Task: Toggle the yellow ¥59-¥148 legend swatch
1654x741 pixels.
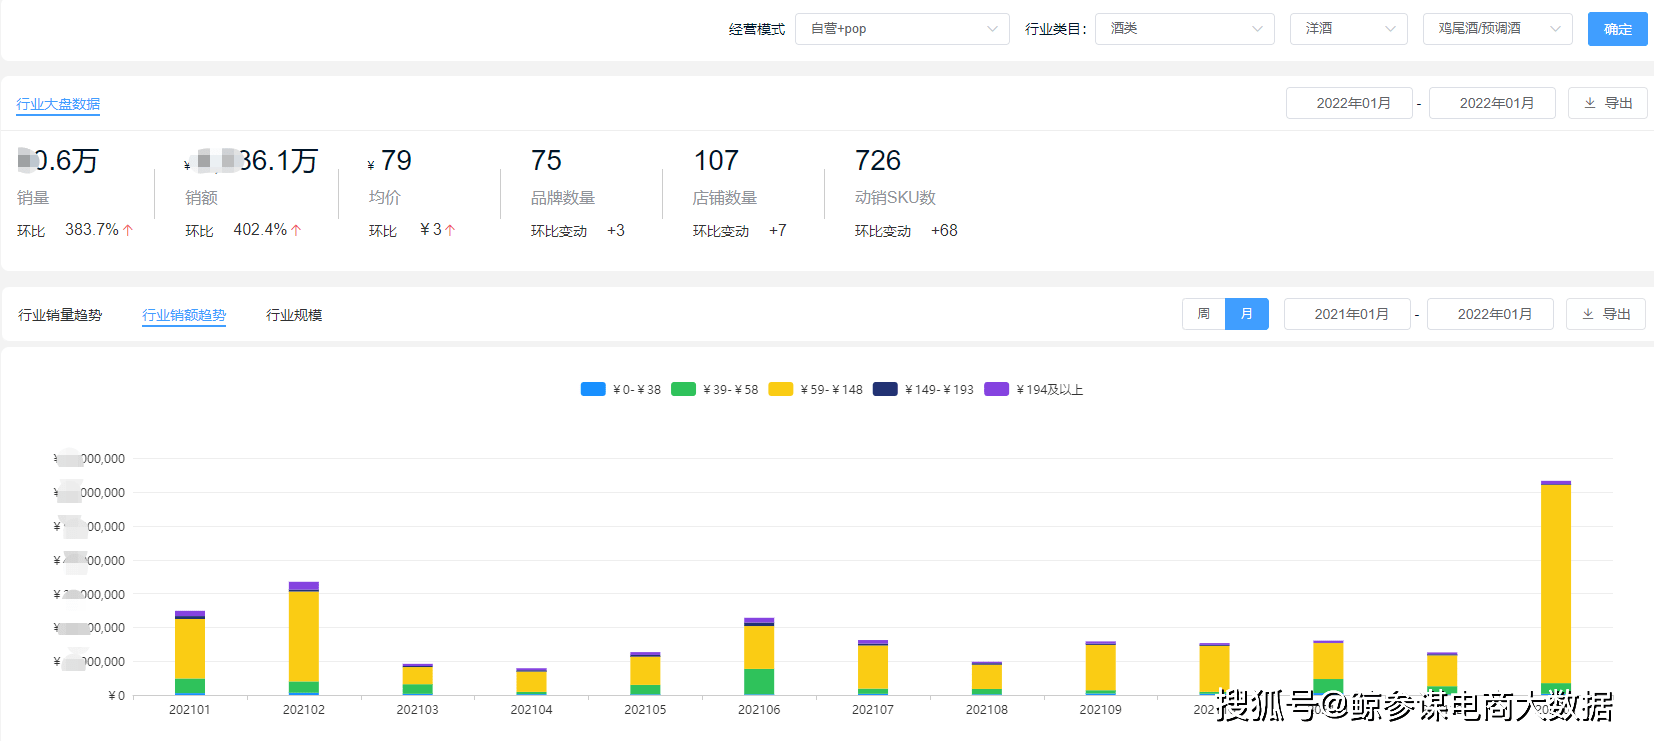Action: pyautogui.click(x=781, y=389)
